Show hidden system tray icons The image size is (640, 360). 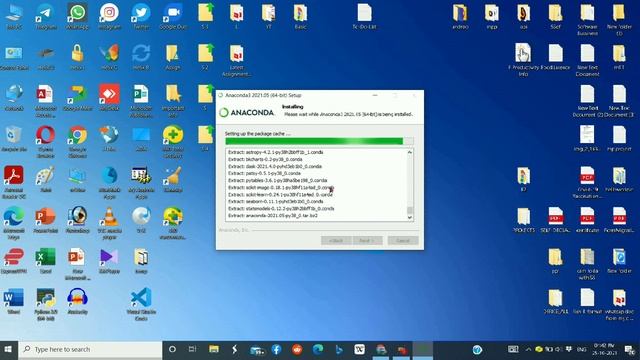coord(528,349)
